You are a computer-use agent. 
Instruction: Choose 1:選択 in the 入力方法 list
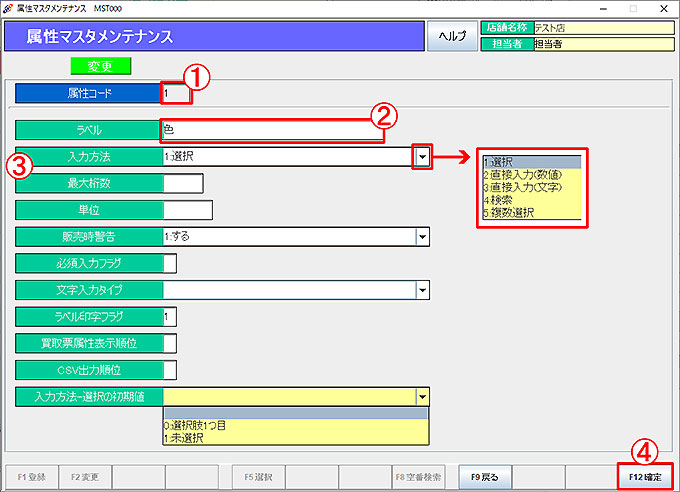(532, 162)
